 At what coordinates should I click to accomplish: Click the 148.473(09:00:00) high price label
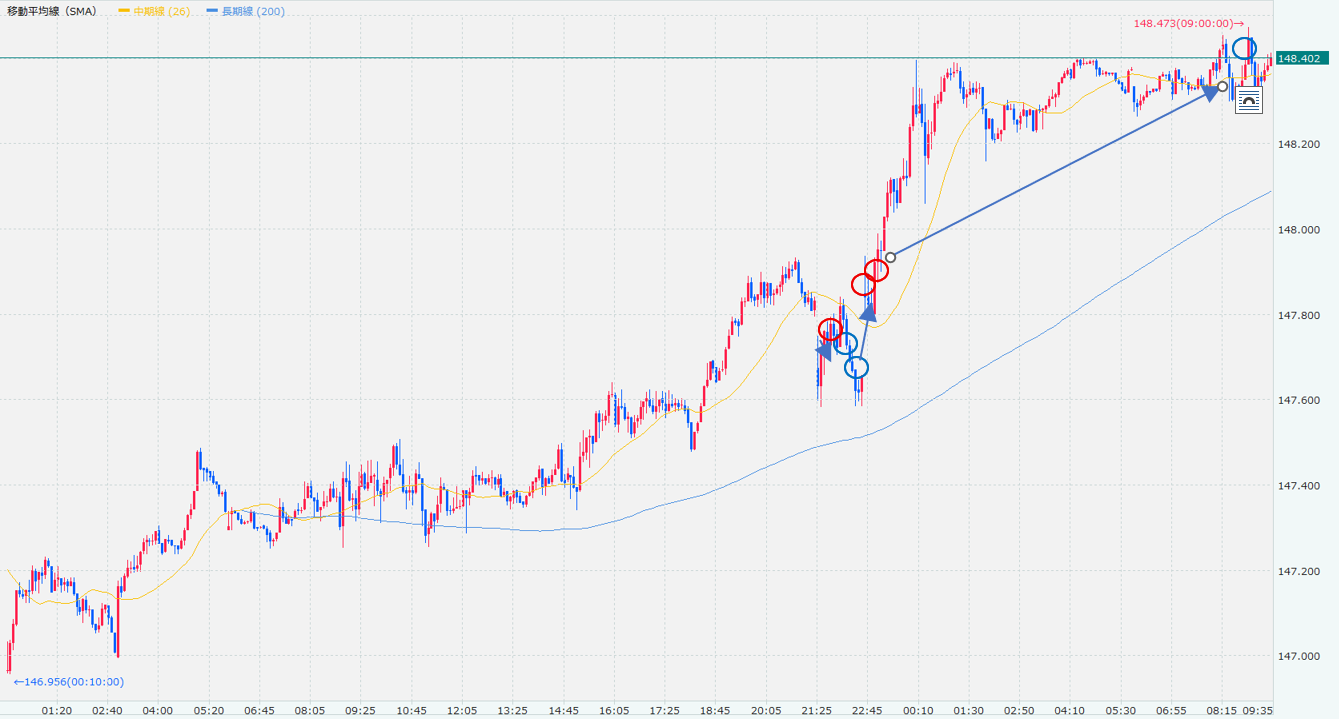[1187, 23]
